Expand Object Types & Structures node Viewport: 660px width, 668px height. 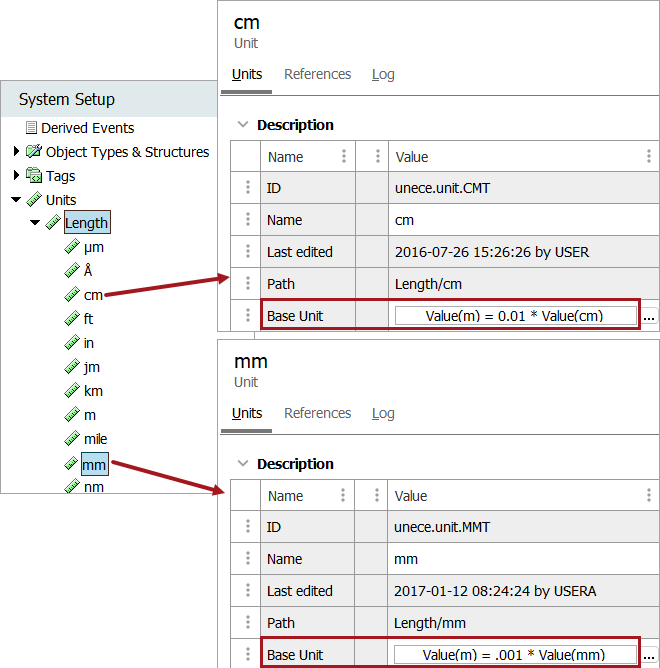pyautogui.click(x=16, y=151)
